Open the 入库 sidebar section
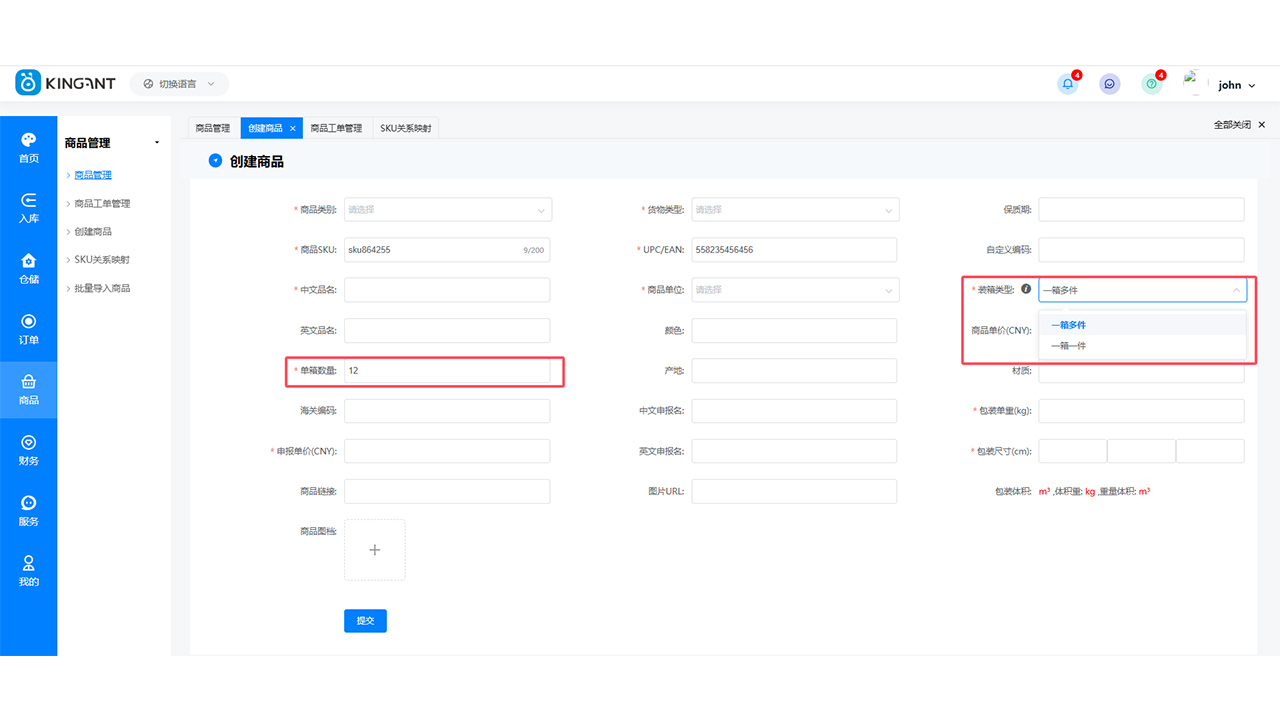1280x720 pixels. (29, 208)
